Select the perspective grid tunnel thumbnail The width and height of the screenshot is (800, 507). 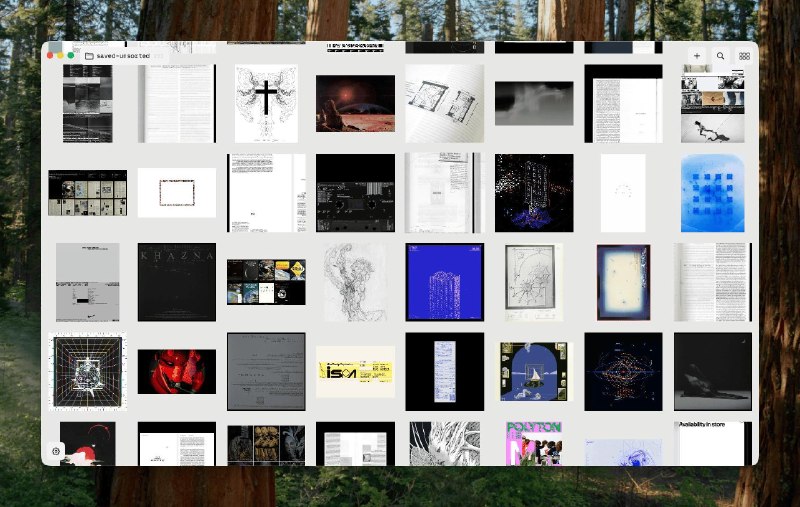coord(88,372)
